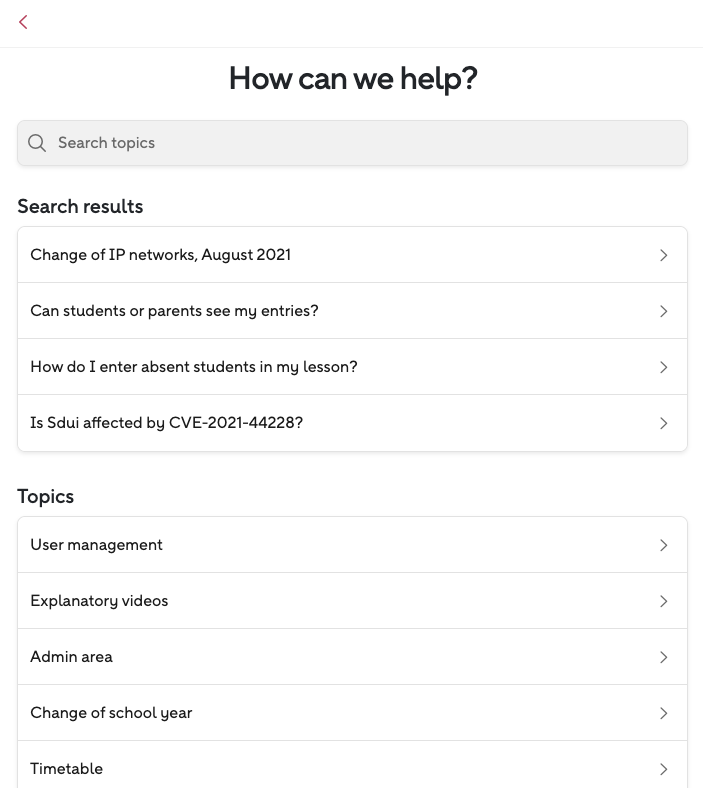This screenshot has width=703, height=788.
Task: Click chevron beside absent students question
Action: tap(664, 367)
